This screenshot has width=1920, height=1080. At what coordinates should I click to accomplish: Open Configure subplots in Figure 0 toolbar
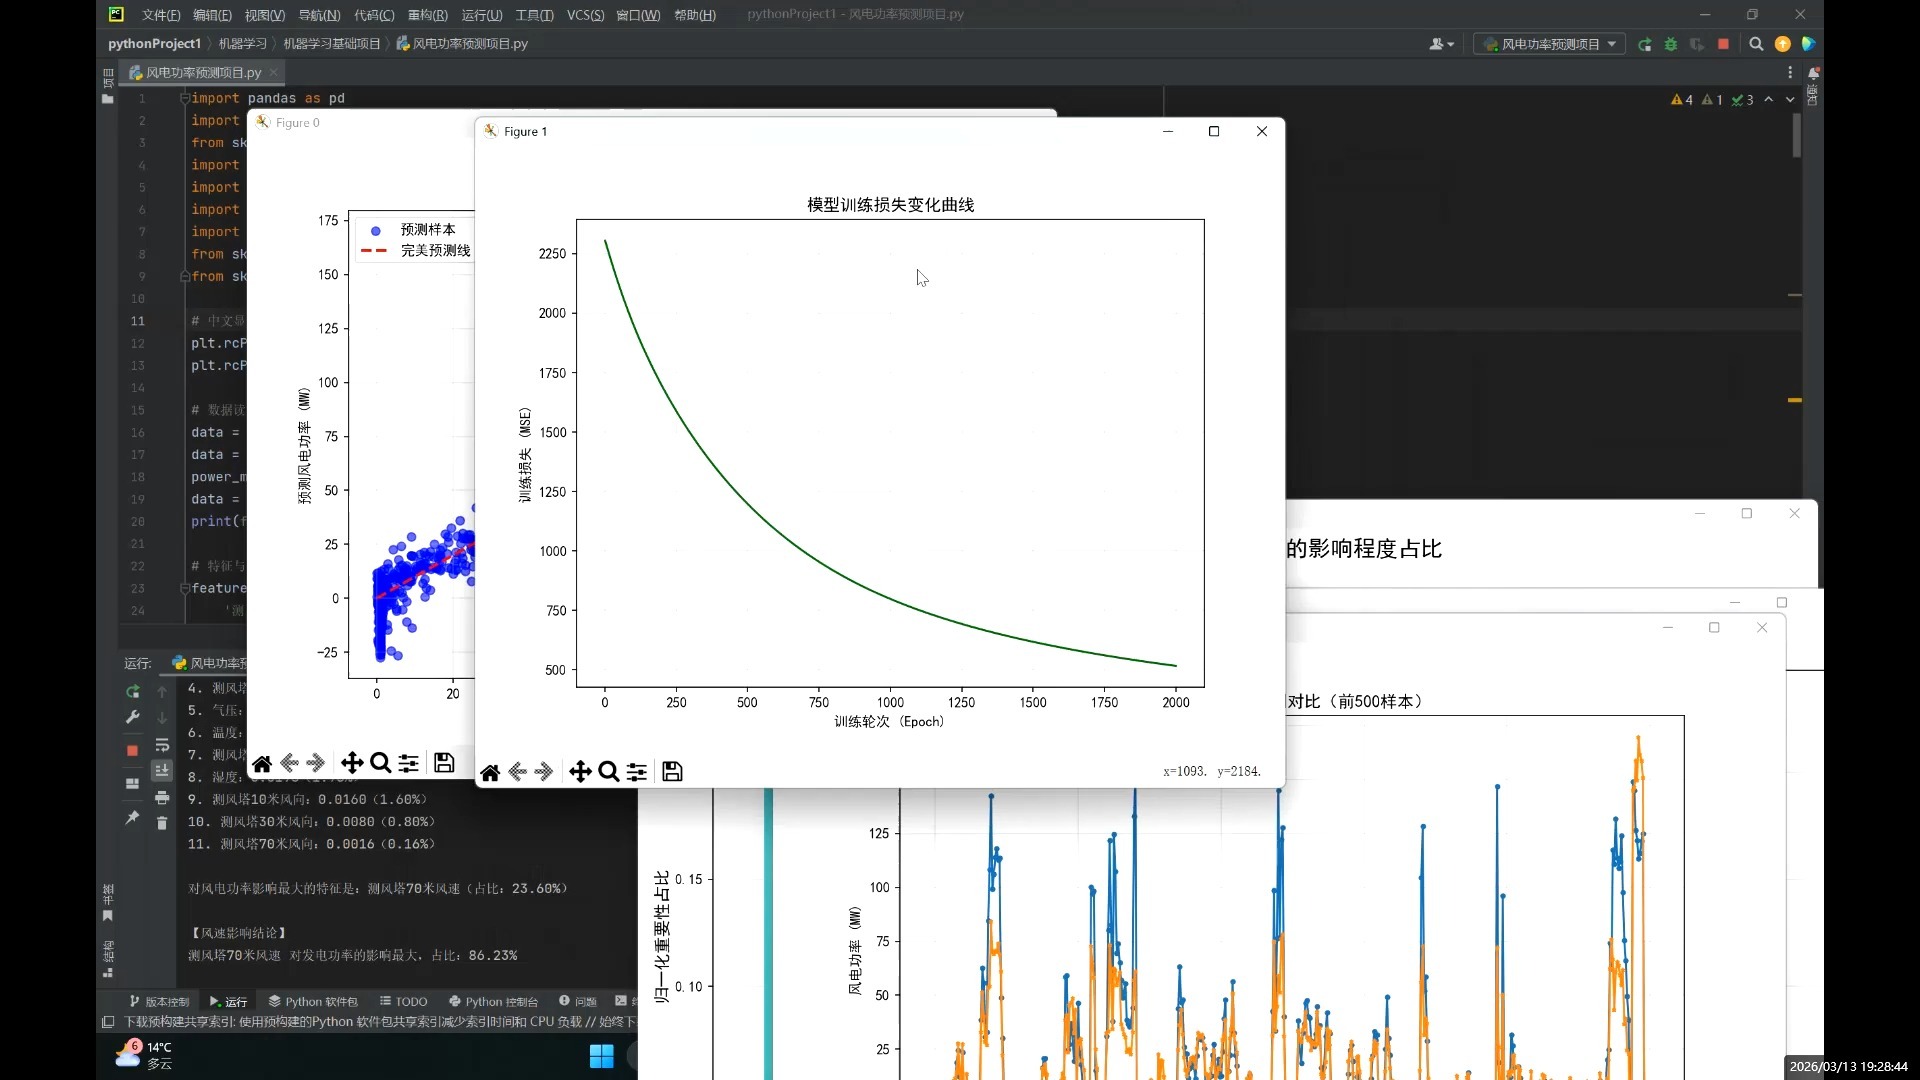point(408,764)
